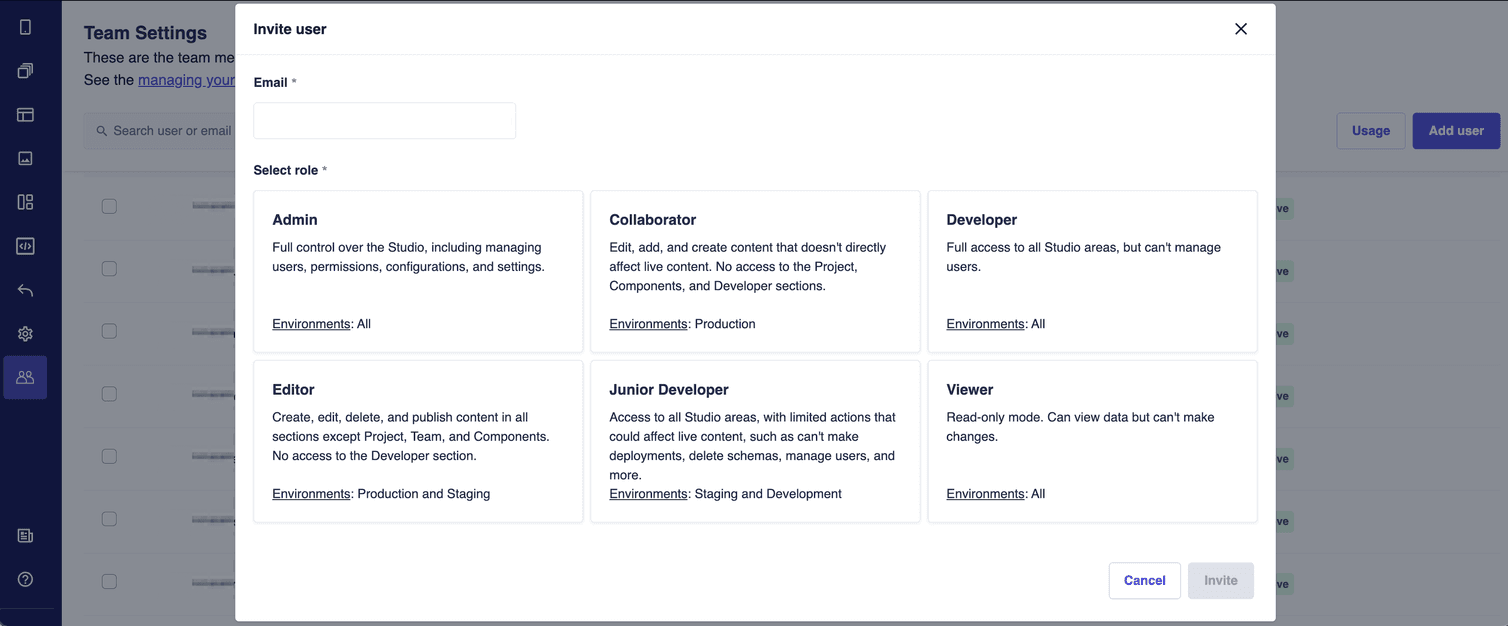This screenshot has width=1508, height=626.
Task: Open the Components grid sidebar icon
Action: click(25, 202)
